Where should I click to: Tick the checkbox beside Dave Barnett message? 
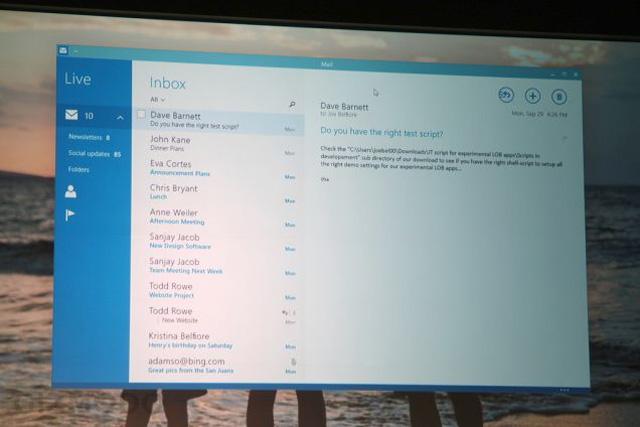pos(141,115)
